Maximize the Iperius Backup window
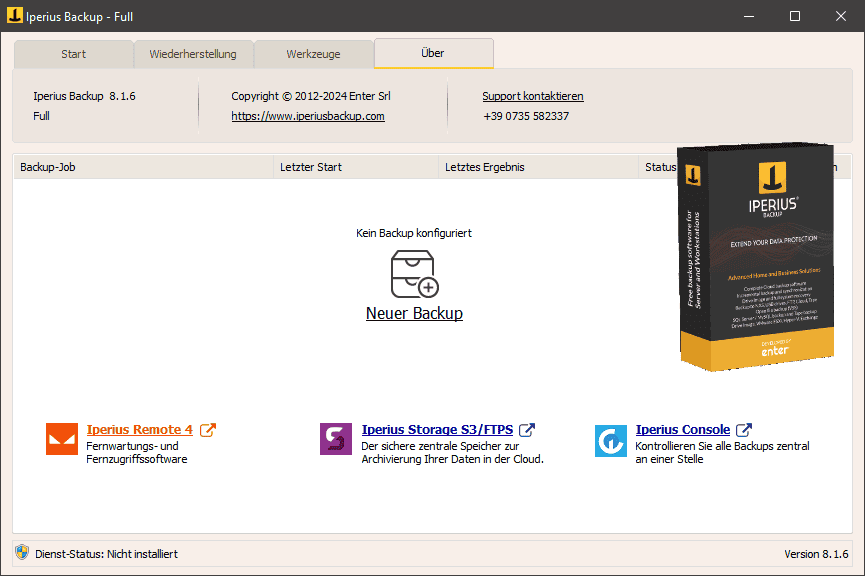 coord(795,16)
